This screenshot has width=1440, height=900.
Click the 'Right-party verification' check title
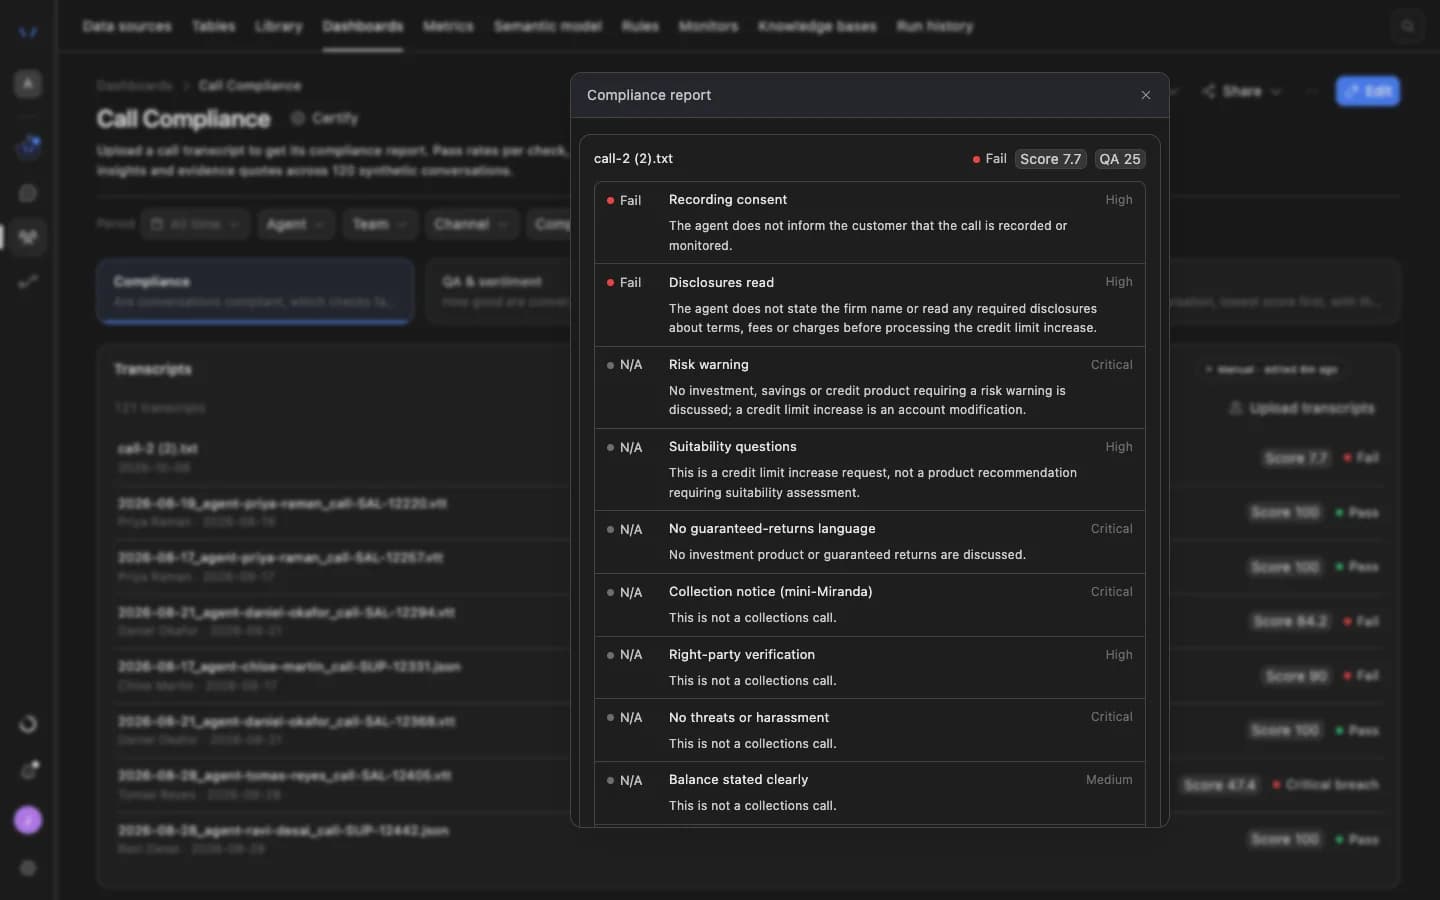(742, 655)
